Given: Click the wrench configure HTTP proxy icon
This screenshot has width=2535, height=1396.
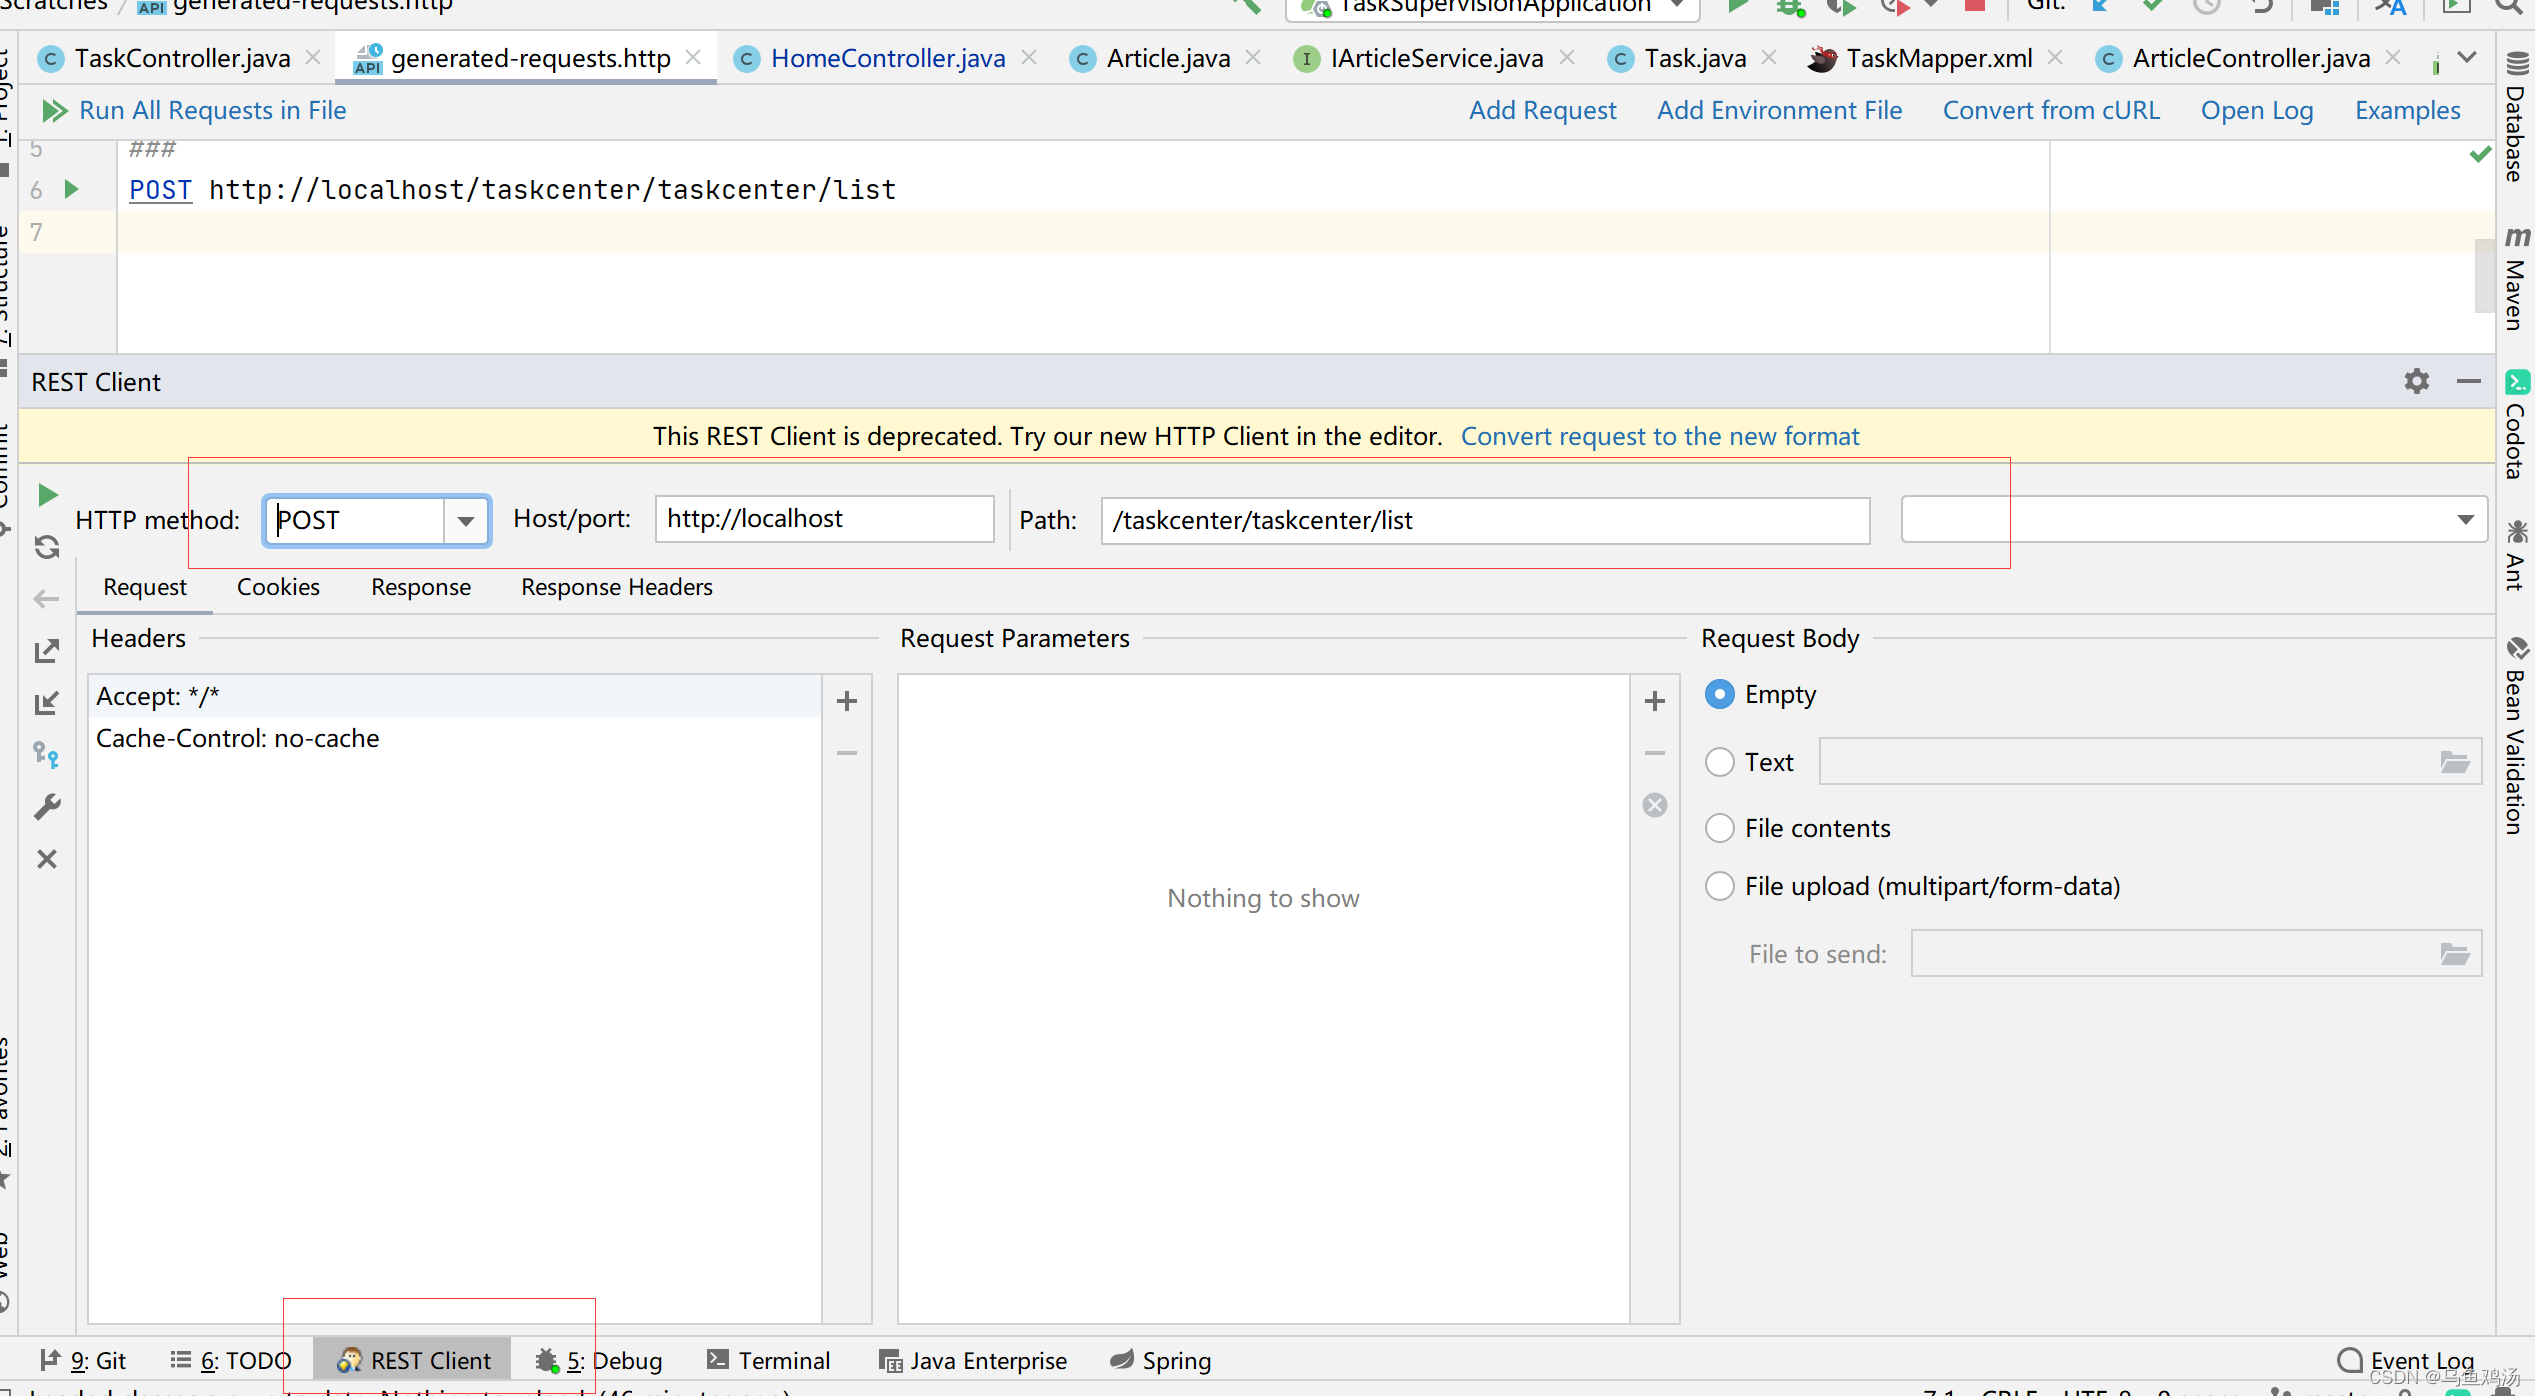Looking at the screenshot, I should click(x=47, y=807).
